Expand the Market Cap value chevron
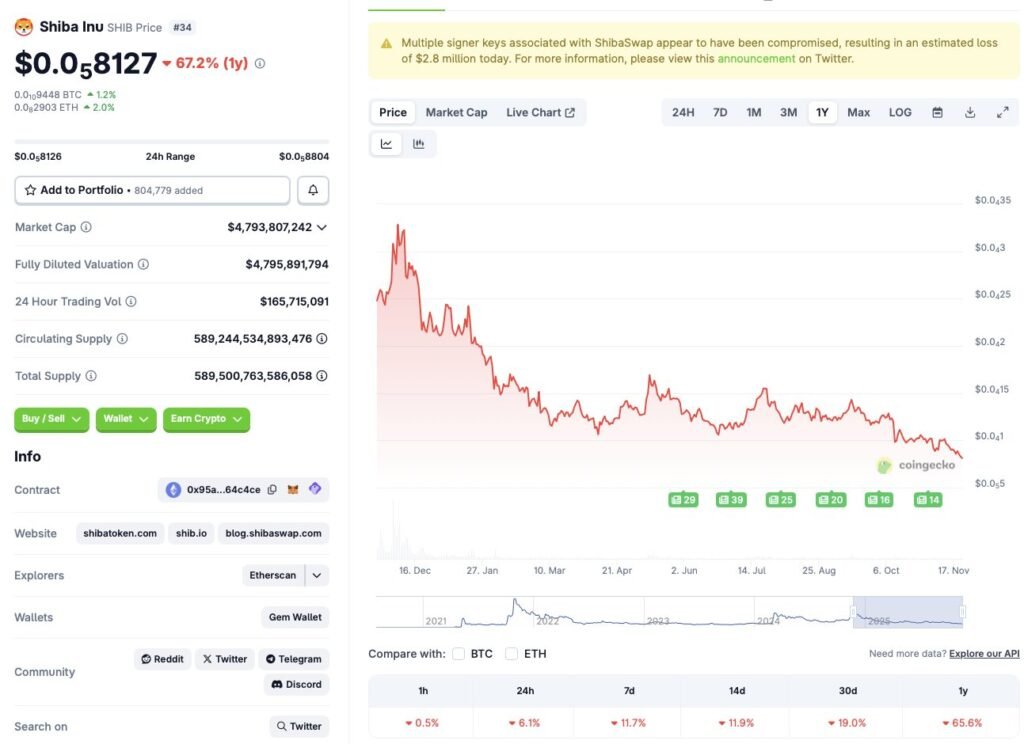 [x=322, y=227]
